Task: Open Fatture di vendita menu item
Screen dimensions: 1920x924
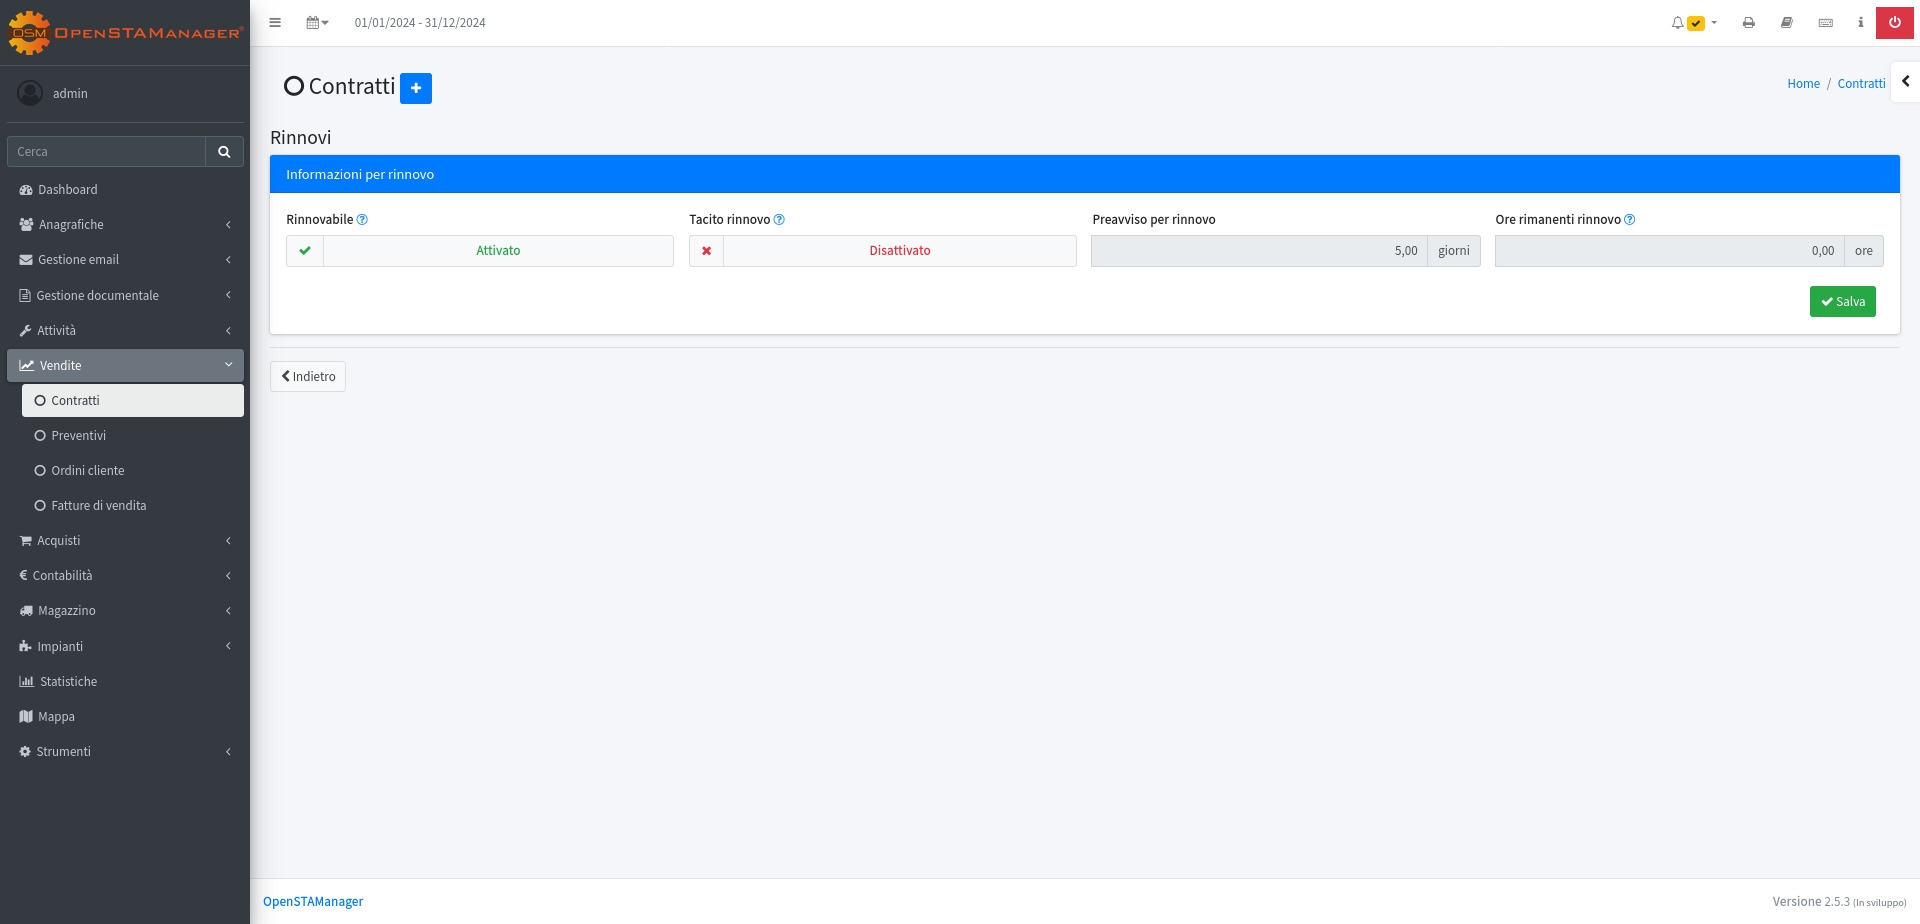Action: [99, 506]
